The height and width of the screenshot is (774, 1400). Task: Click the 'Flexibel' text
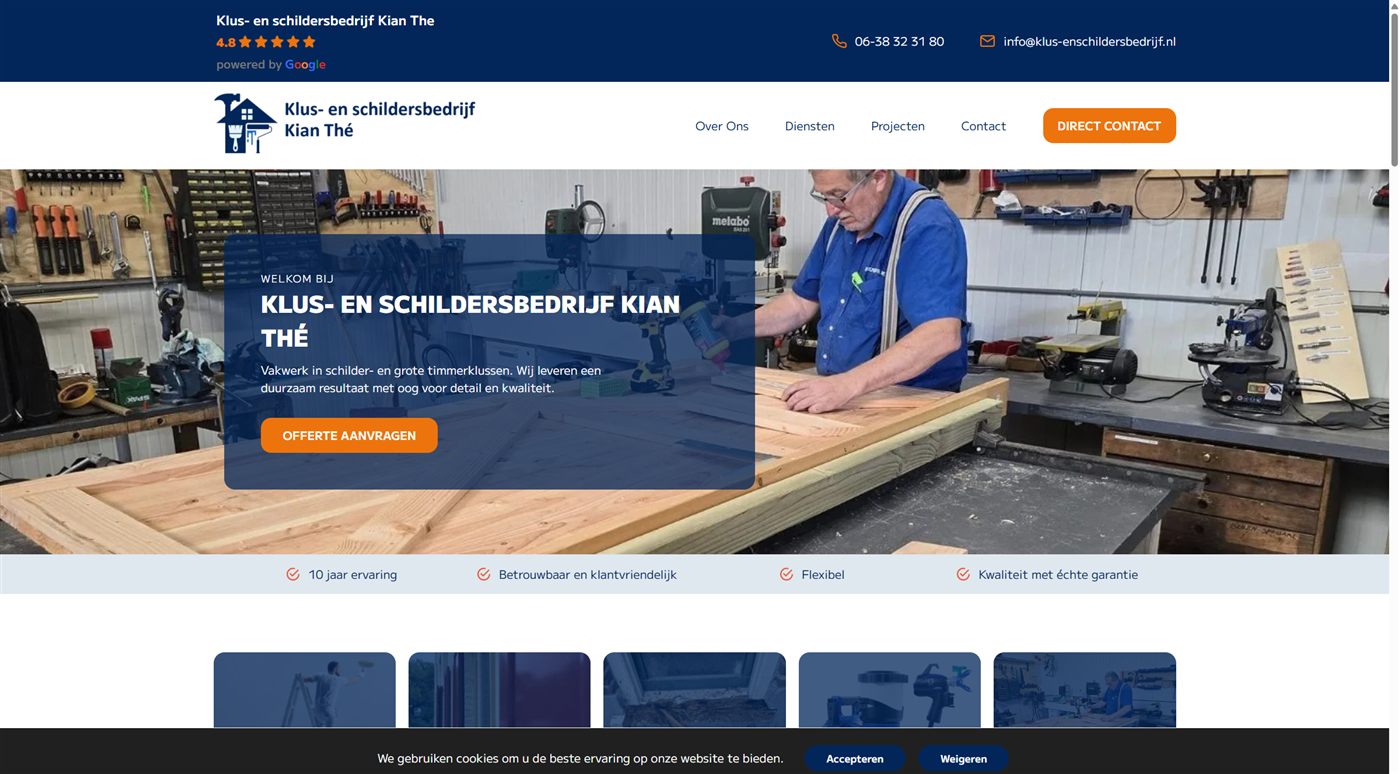click(823, 575)
